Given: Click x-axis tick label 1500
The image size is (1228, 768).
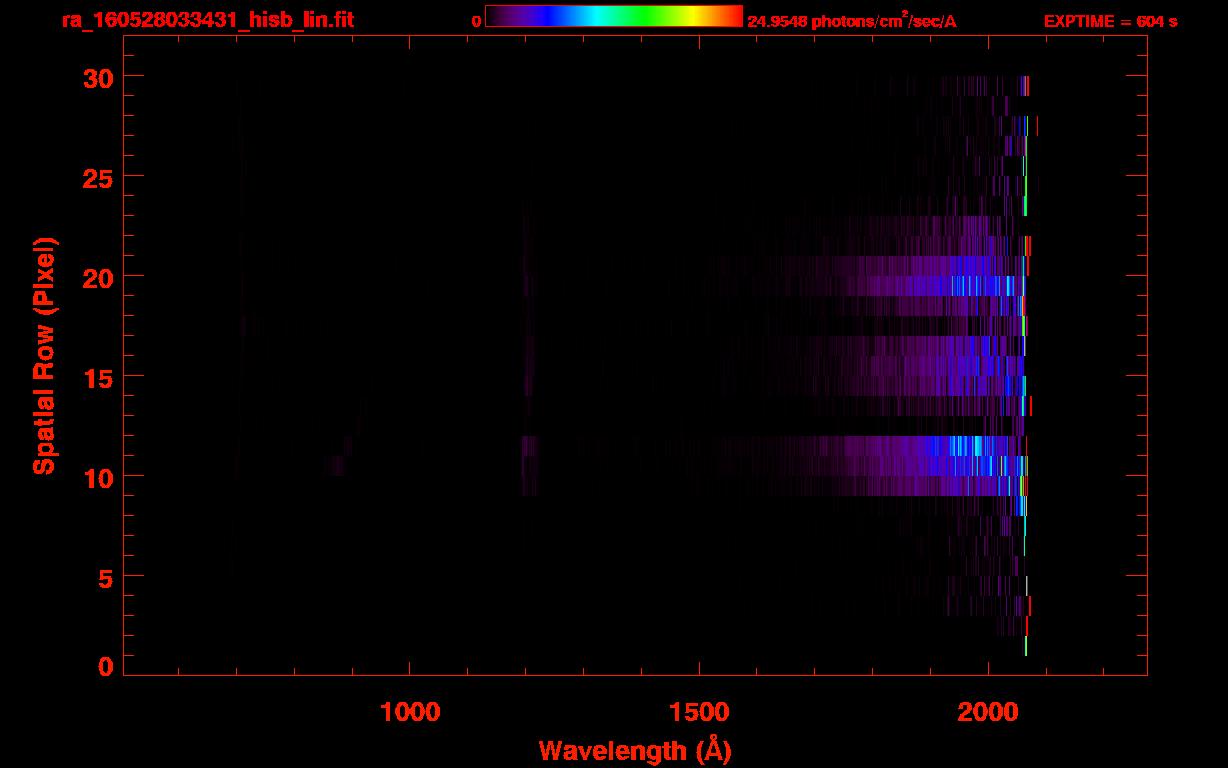Looking at the screenshot, I should coord(699,711).
